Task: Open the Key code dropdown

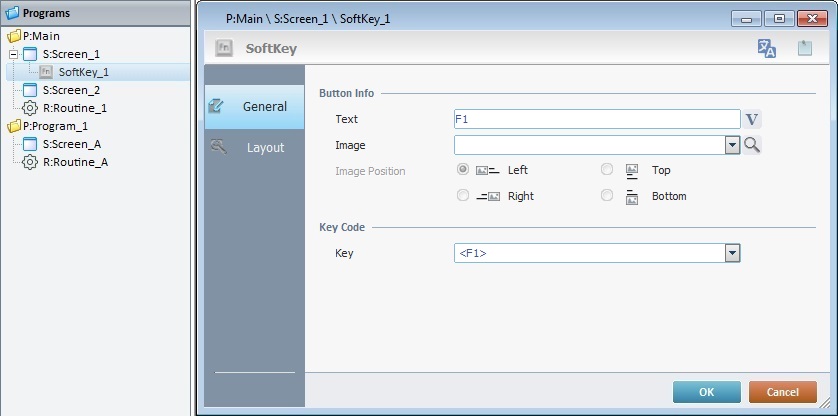Action: coord(733,254)
